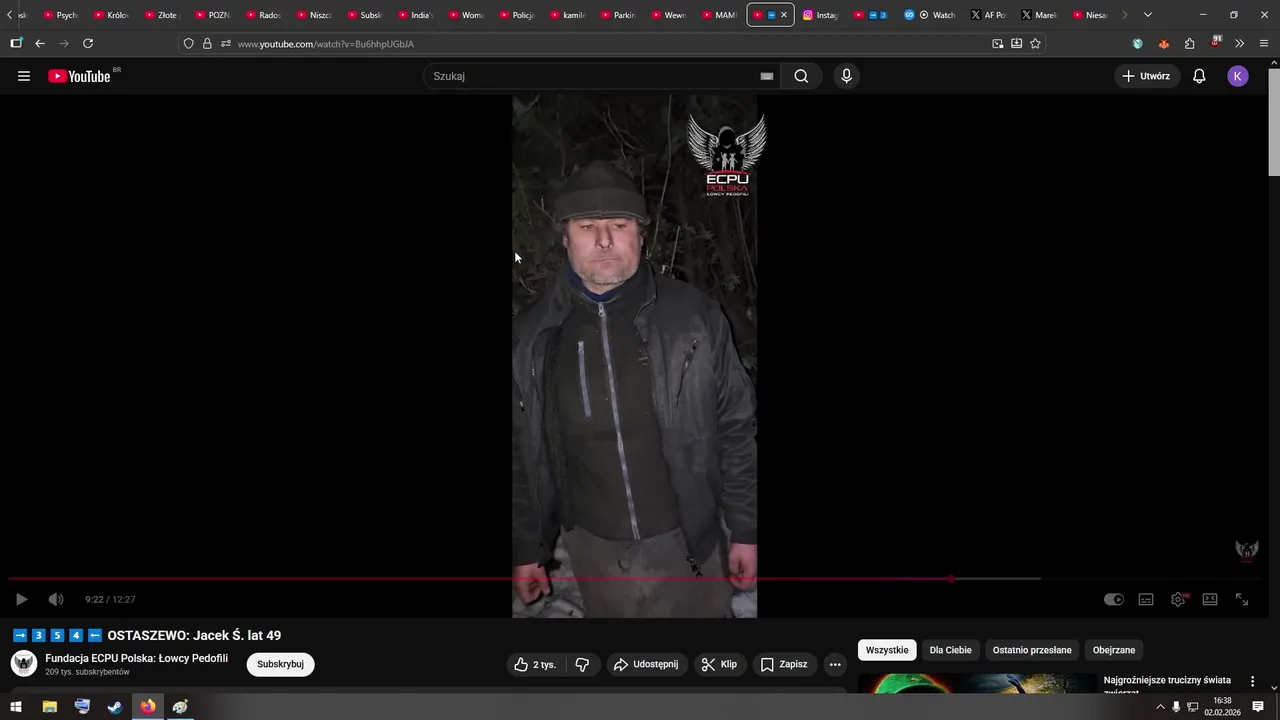The width and height of the screenshot is (1280, 720).
Task: Click Udostępnij share button
Action: [x=646, y=664]
